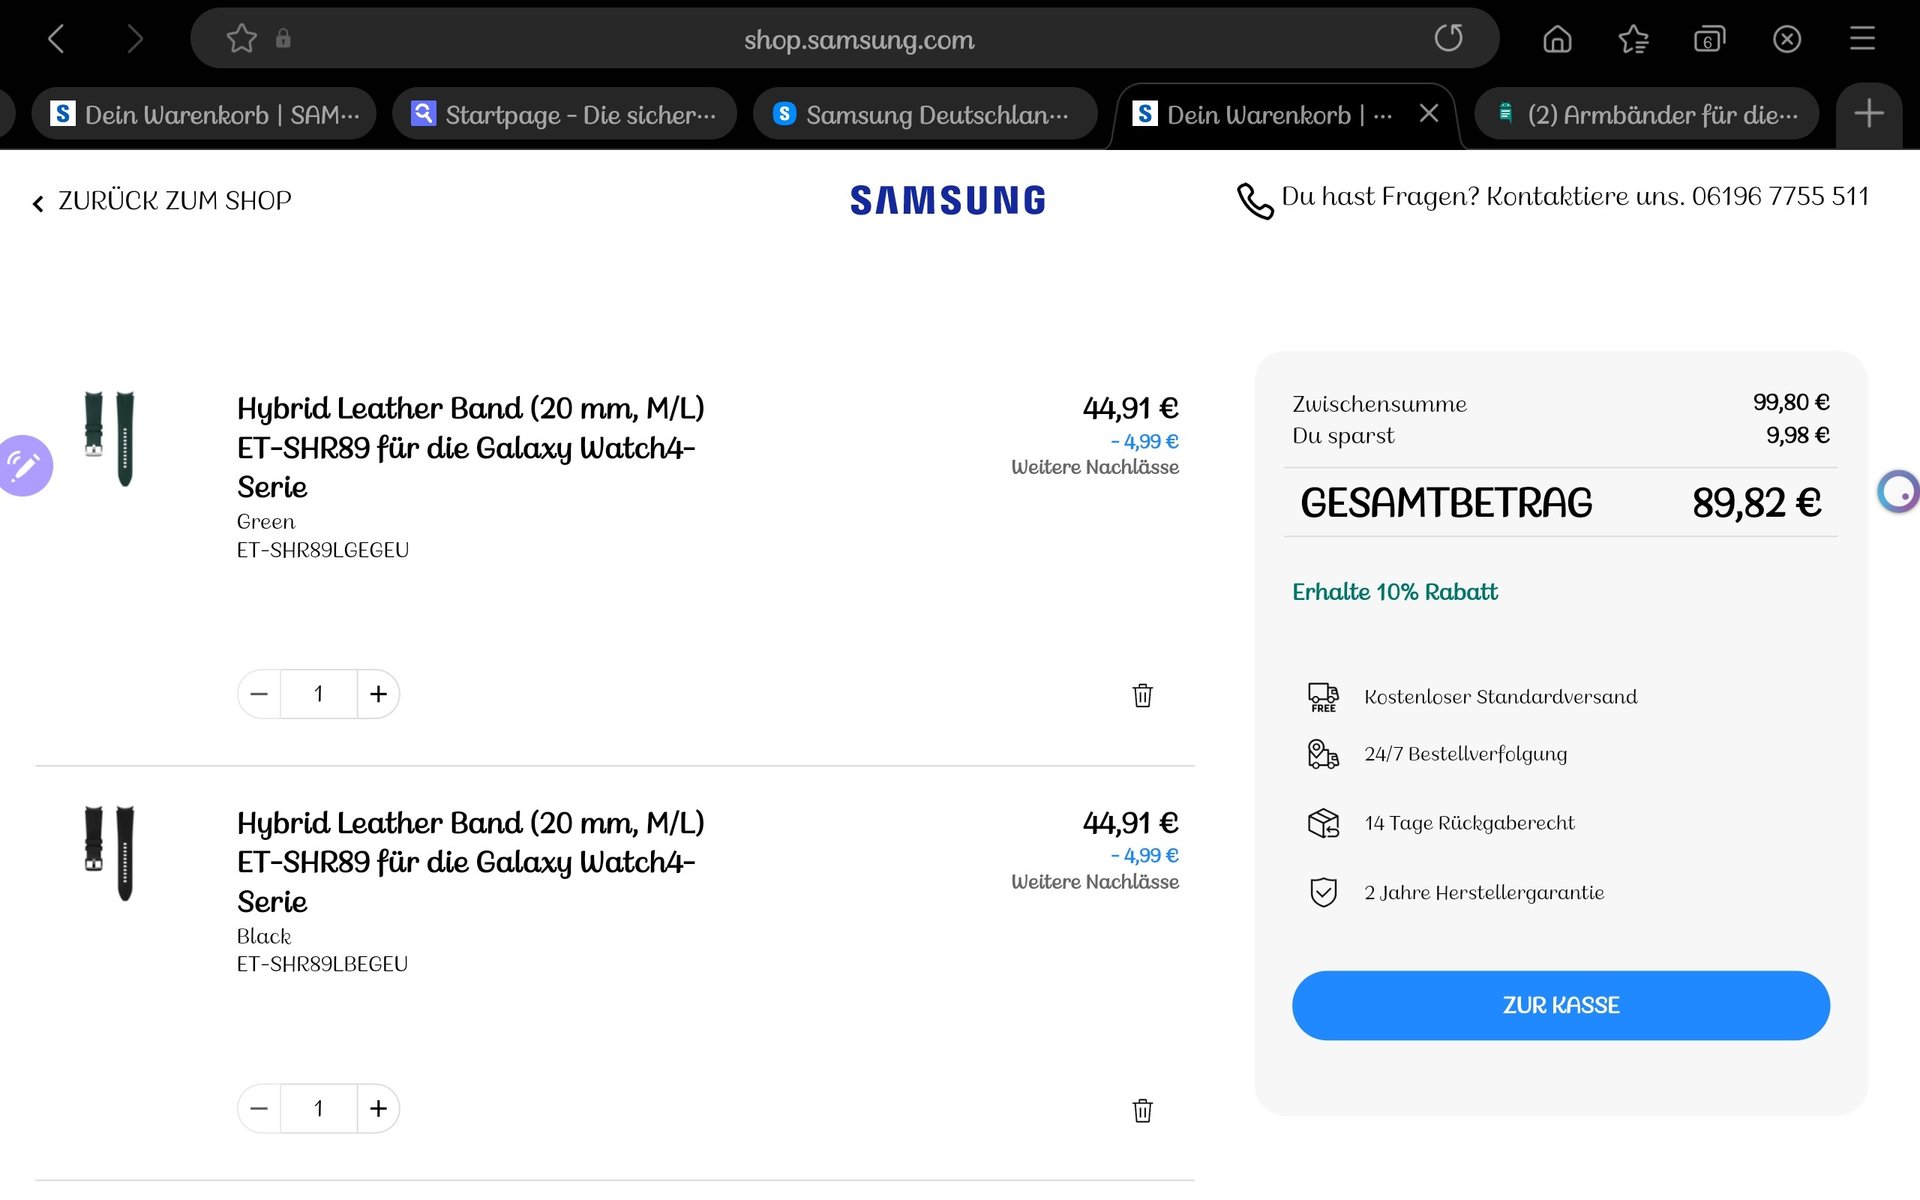Switch to the Samsung Deutschland tab

(925, 115)
